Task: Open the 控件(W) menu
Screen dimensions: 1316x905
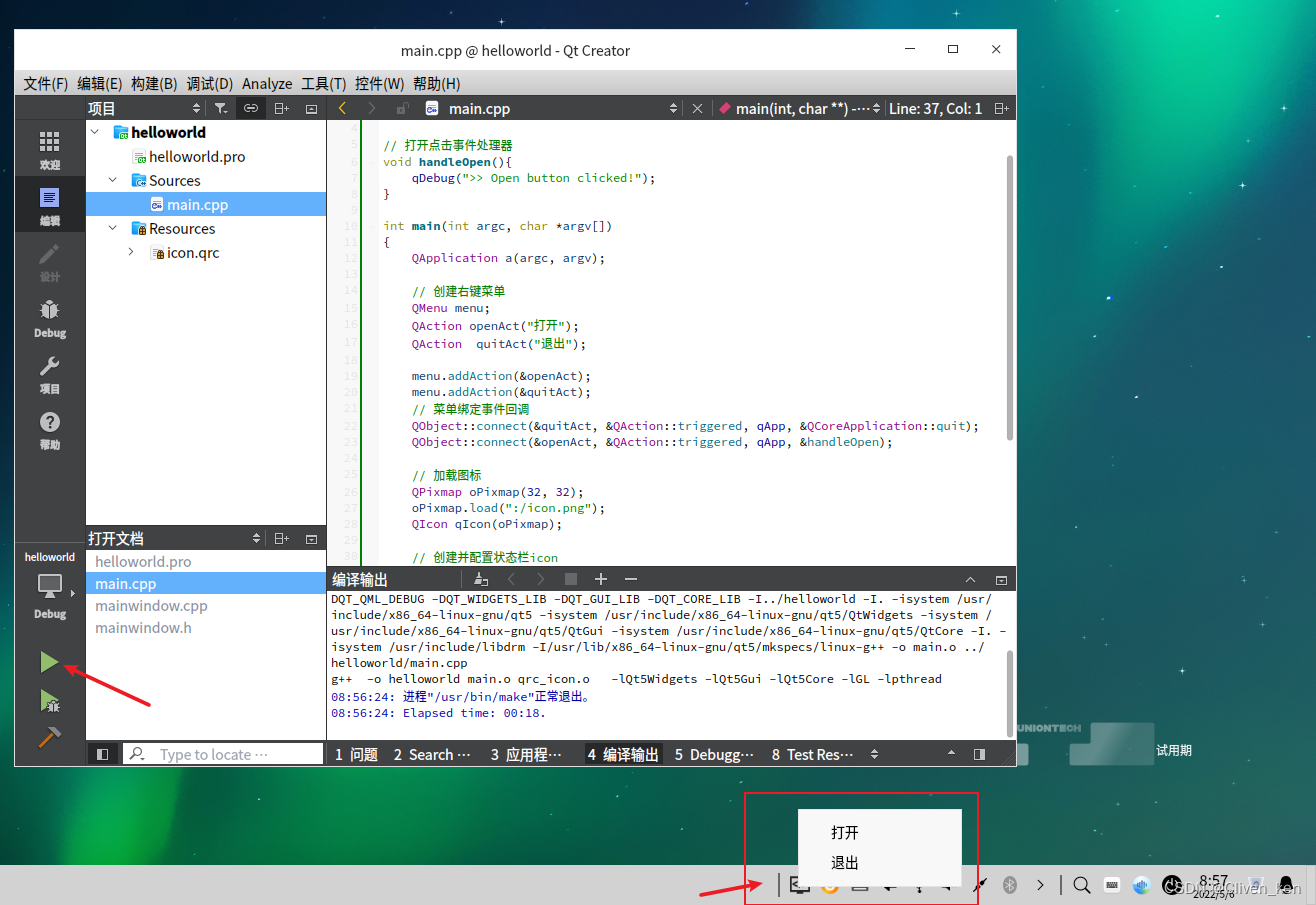Action: click(x=380, y=83)
